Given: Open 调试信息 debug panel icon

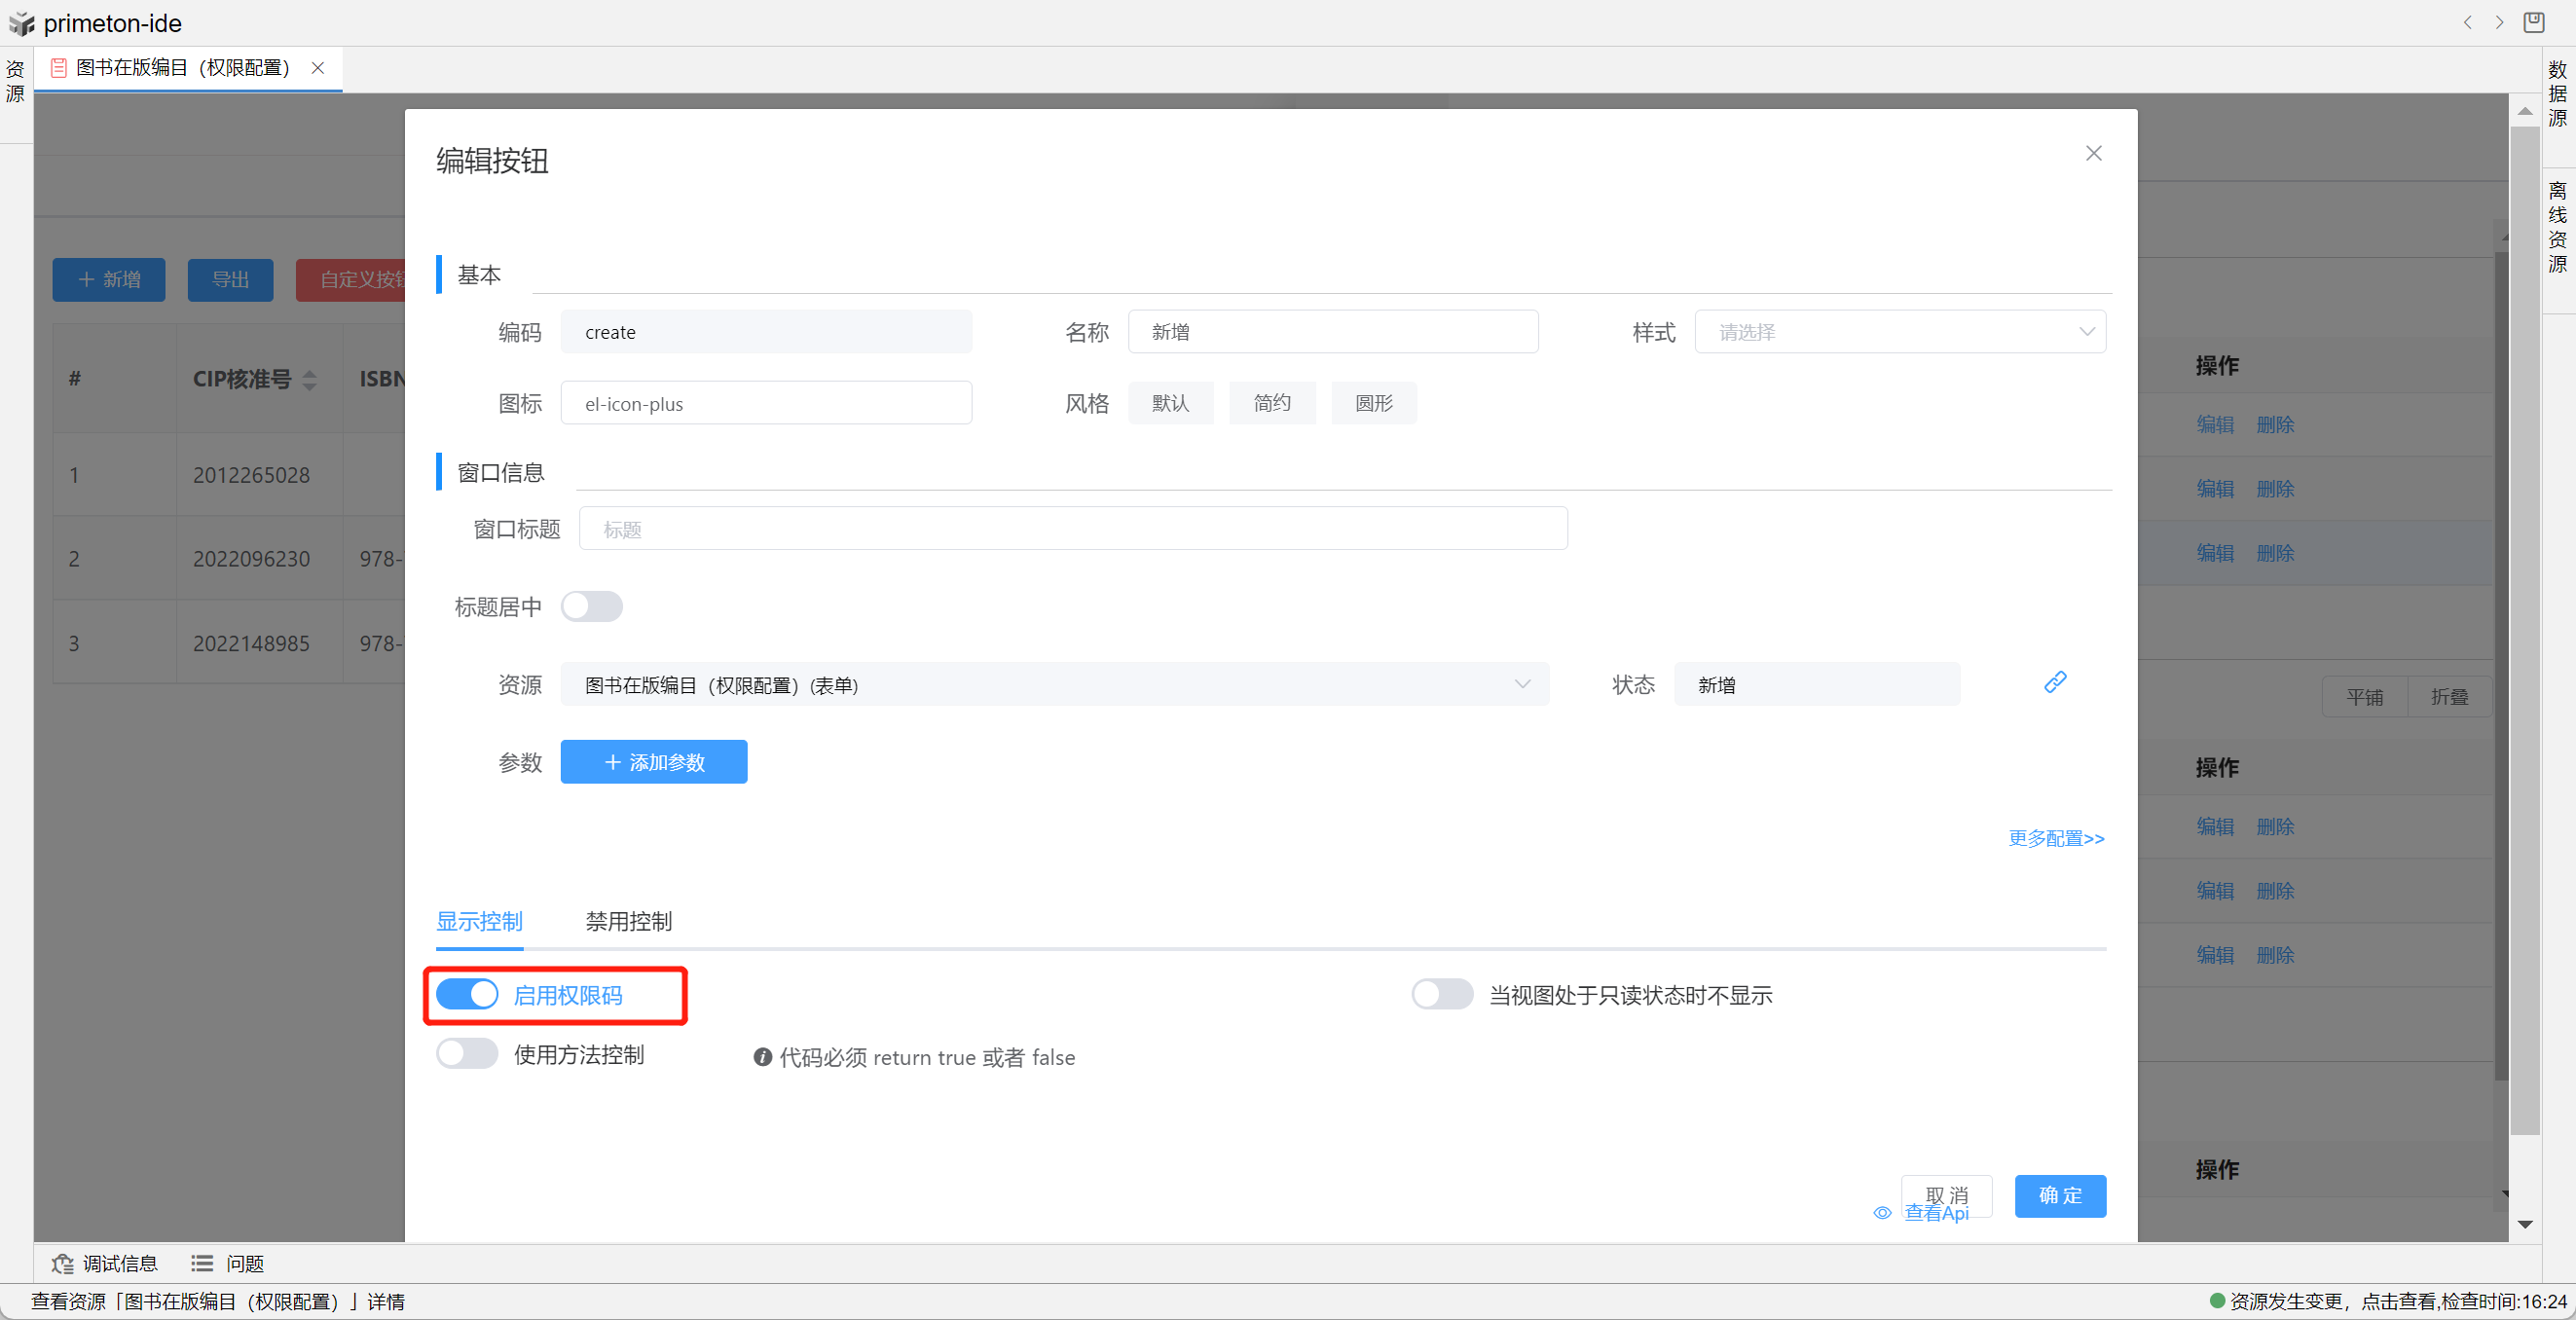Looking at the screenshot, I should [x=63, y=1264].
